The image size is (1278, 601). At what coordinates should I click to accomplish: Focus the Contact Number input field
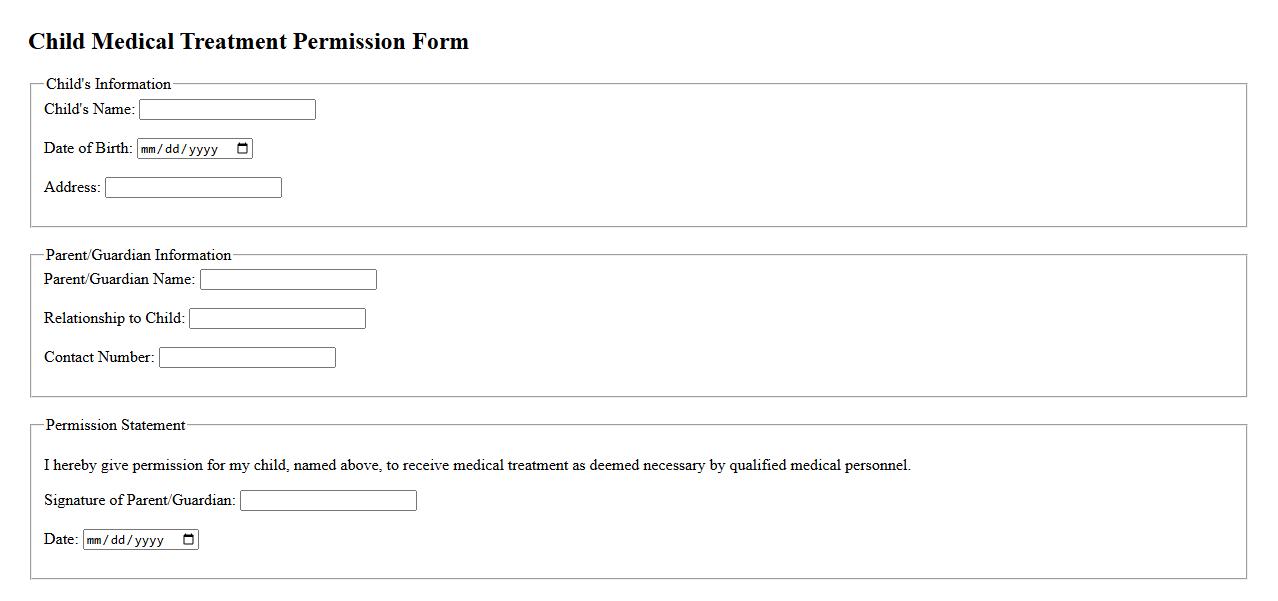tap(247, 358)
